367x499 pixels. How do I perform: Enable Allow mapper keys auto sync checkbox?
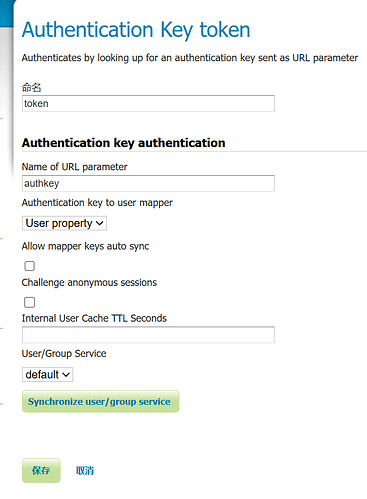point(30,266)
